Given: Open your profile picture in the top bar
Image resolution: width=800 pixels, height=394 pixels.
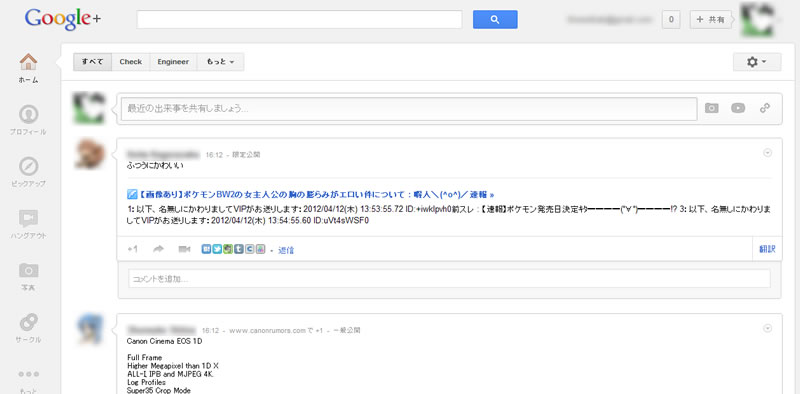Looking at the screenshot, I should click(757, 20).
